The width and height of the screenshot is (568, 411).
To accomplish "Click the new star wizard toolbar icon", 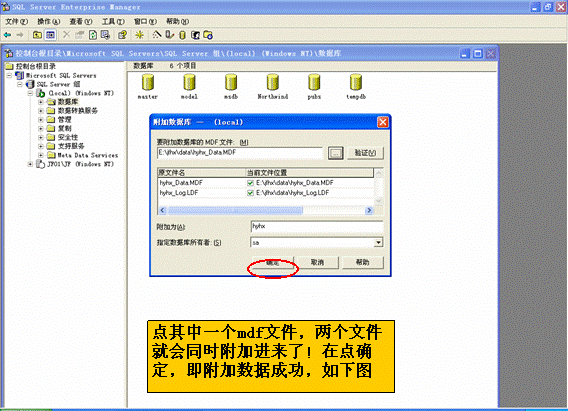I will click(x=139, y=35).
